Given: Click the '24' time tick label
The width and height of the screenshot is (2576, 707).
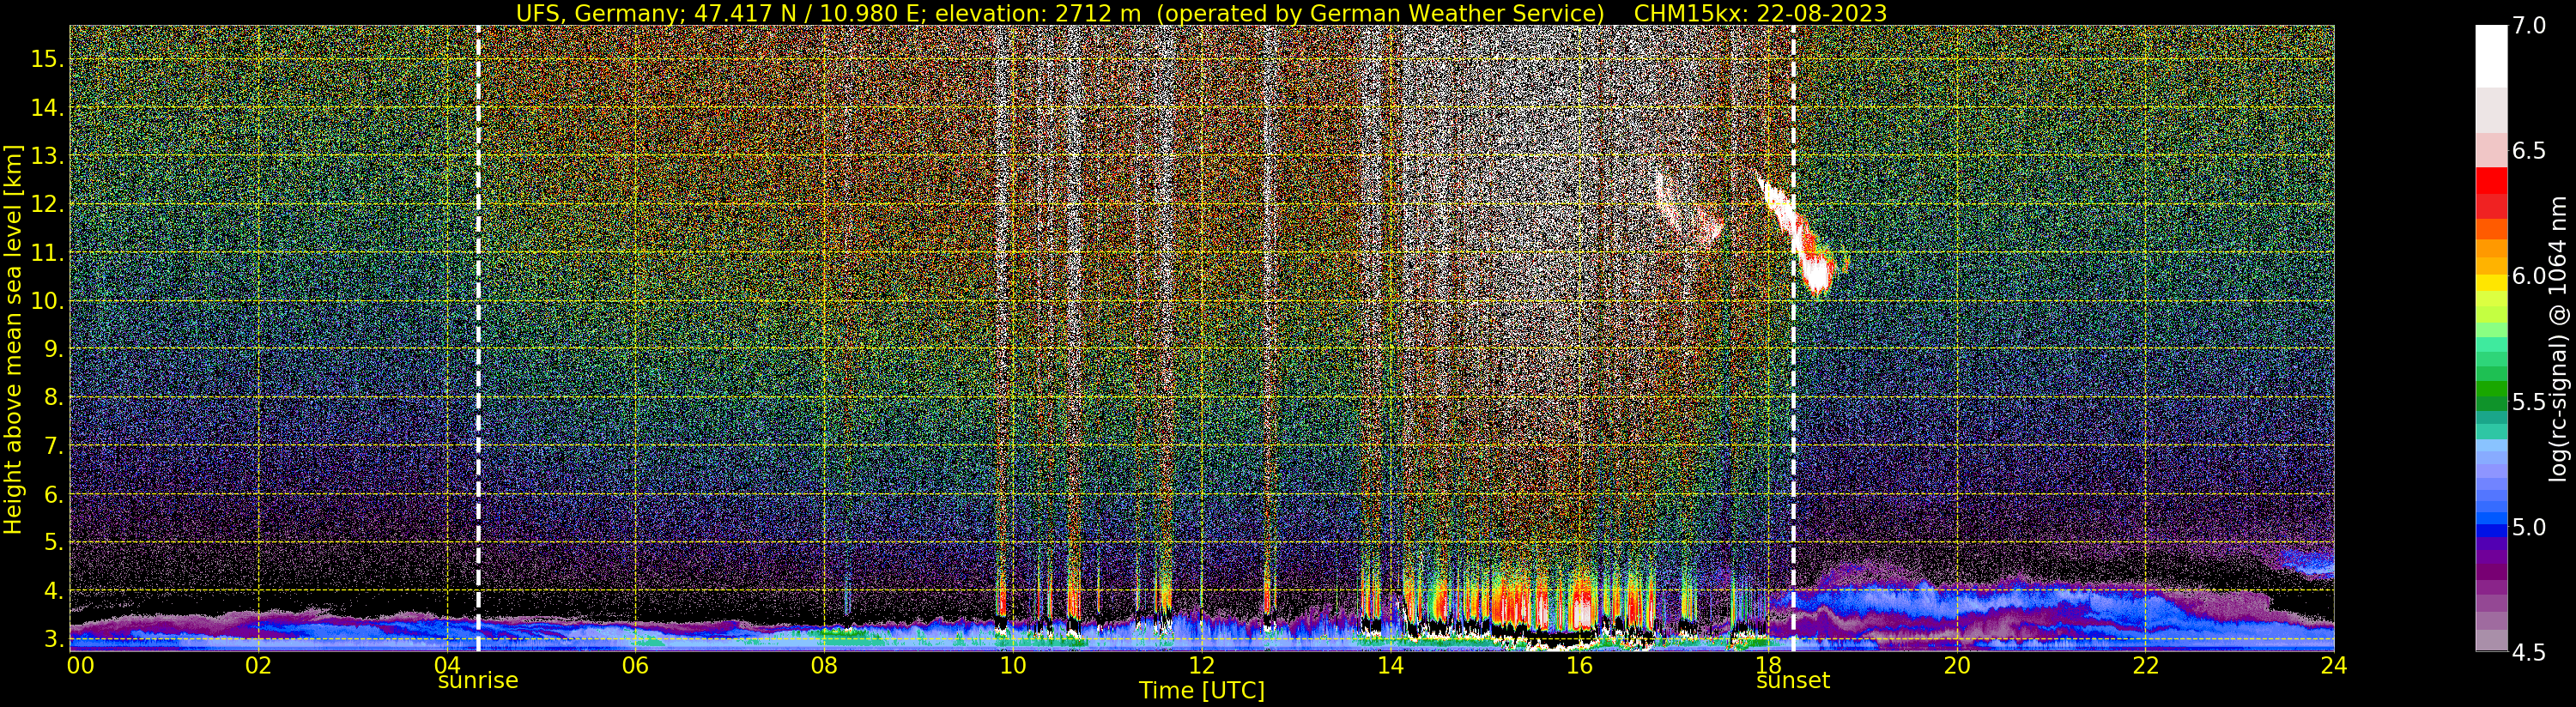Looking at the screenshot, I should tap(2334, 666).
